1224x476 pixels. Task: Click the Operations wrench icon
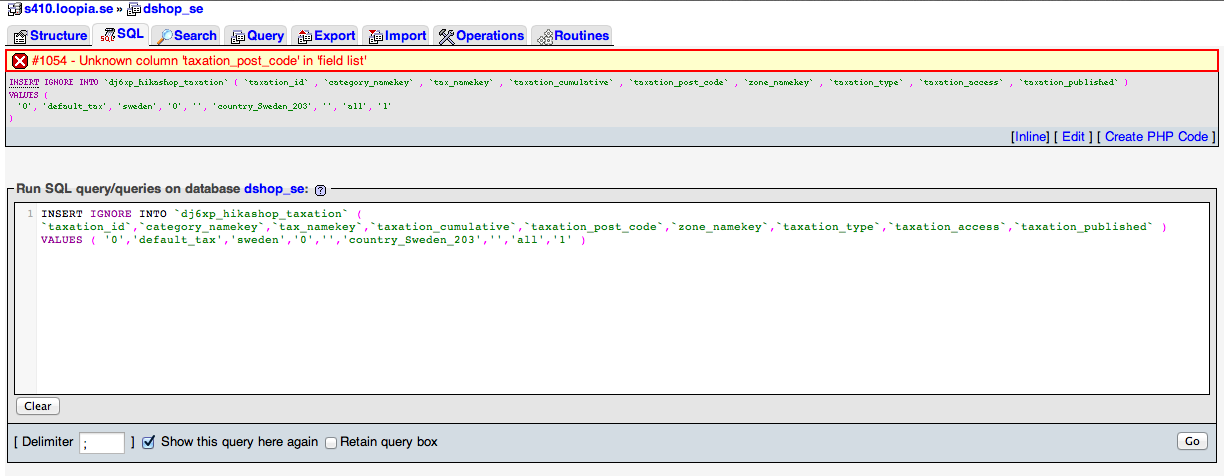(446, 36)
